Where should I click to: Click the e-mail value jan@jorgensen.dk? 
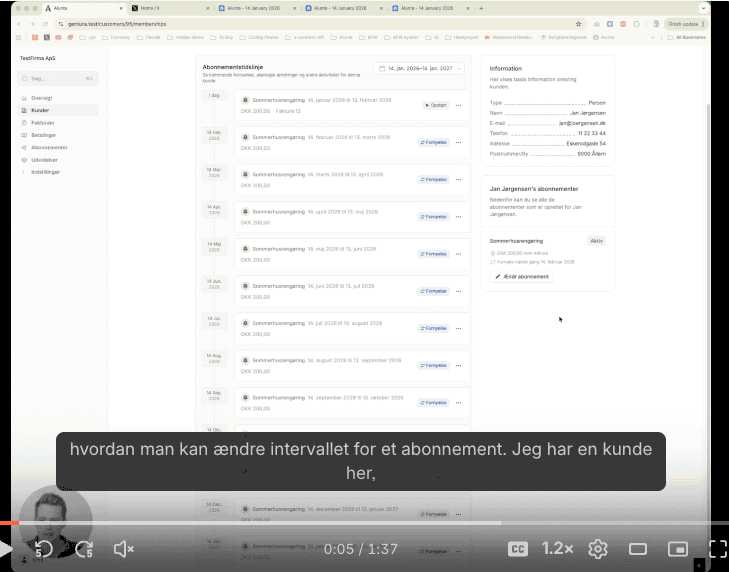(582, 123)
